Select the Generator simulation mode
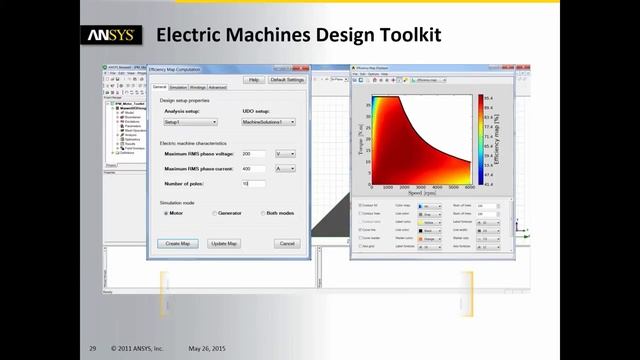The height and width of the screenshot is (360, 640). pos(214,213)
